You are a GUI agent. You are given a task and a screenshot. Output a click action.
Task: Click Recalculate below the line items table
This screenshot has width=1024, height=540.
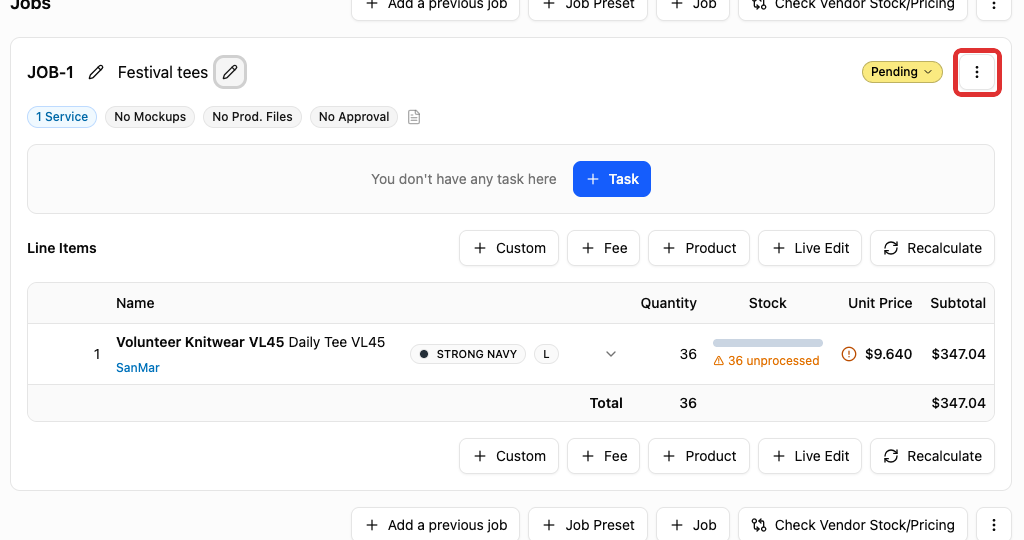click(x=932, y=456)
